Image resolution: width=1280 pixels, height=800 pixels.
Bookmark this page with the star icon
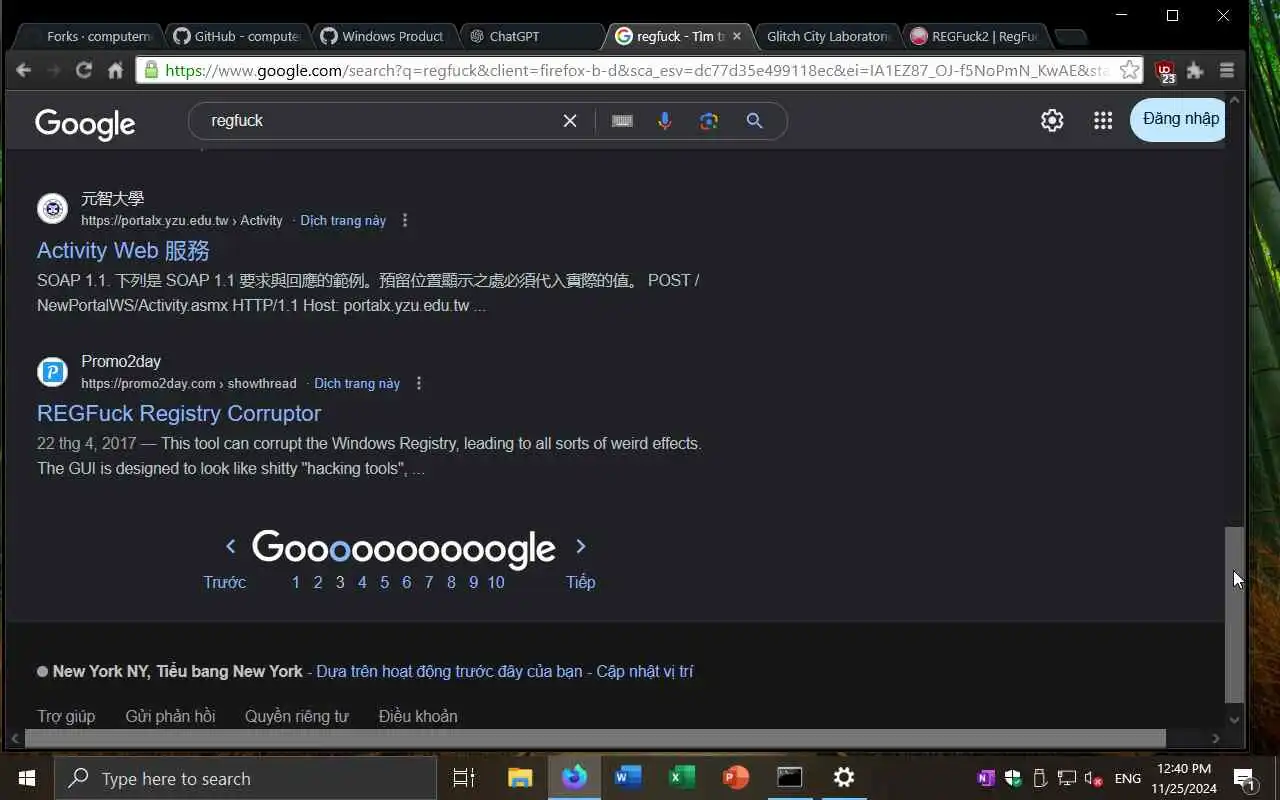click(x=1129, y=70)
